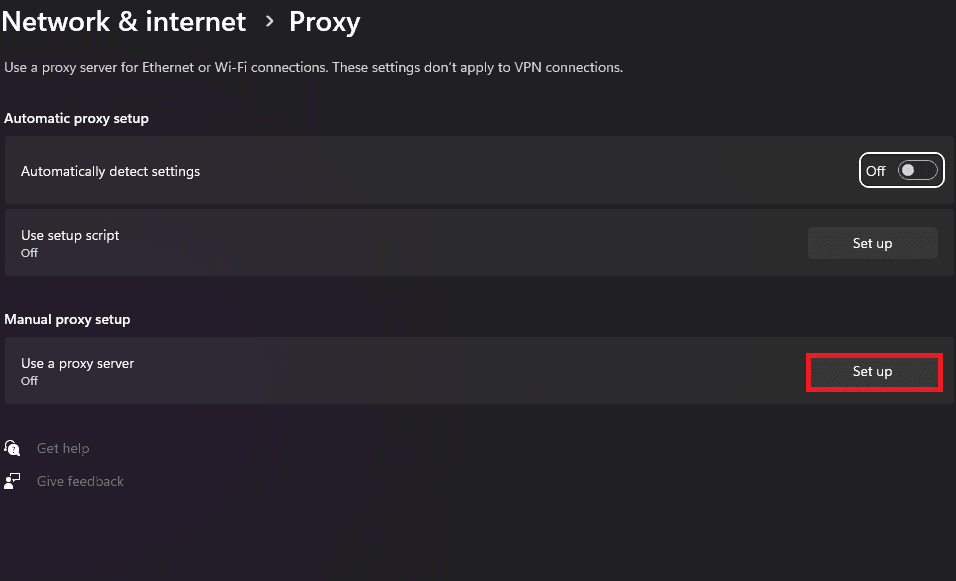Click the highlighted Set up button
Screen dimensions: 956x581
tap(873, 371)
